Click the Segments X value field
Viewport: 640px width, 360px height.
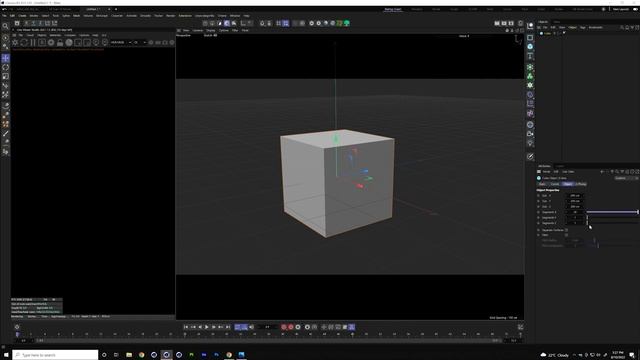coord(575,212)
